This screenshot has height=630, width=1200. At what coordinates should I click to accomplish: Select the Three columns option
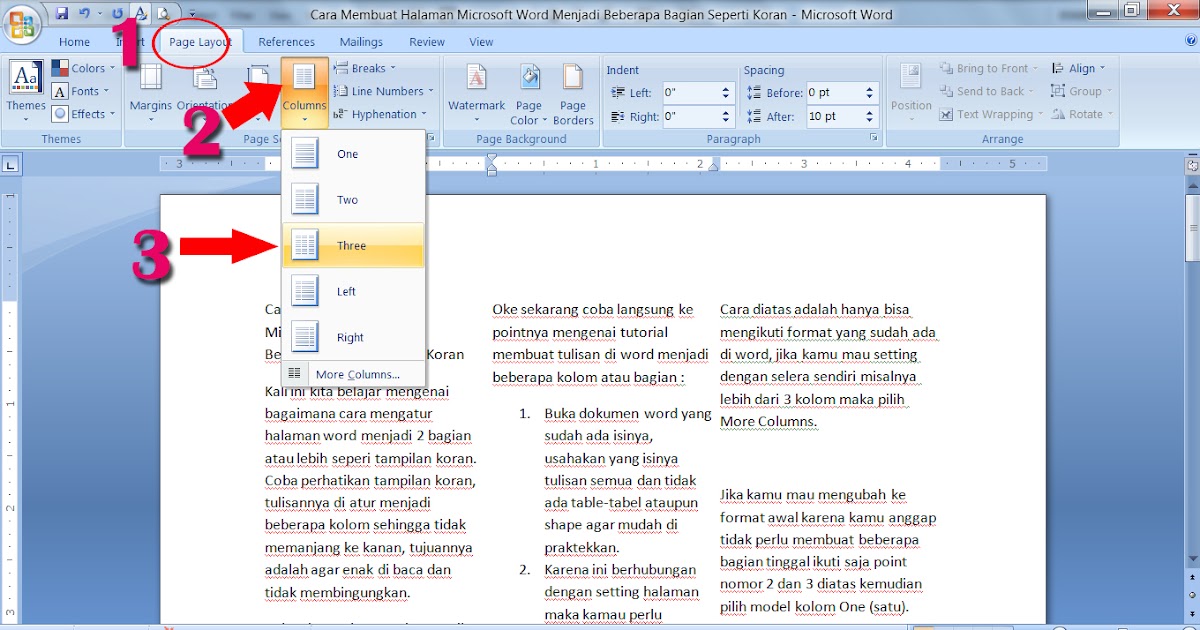(354, 245)
